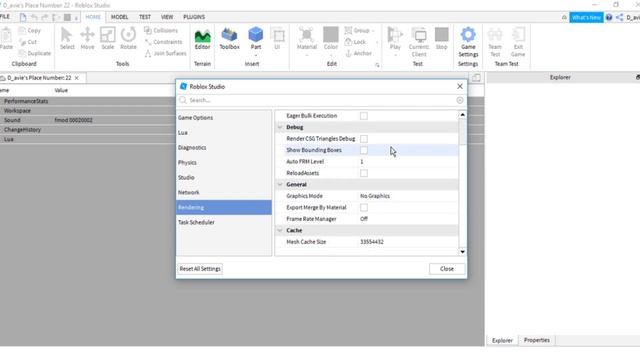
Task: Toggle Constraints in Tools group
Action: click(x=163, y=42)
